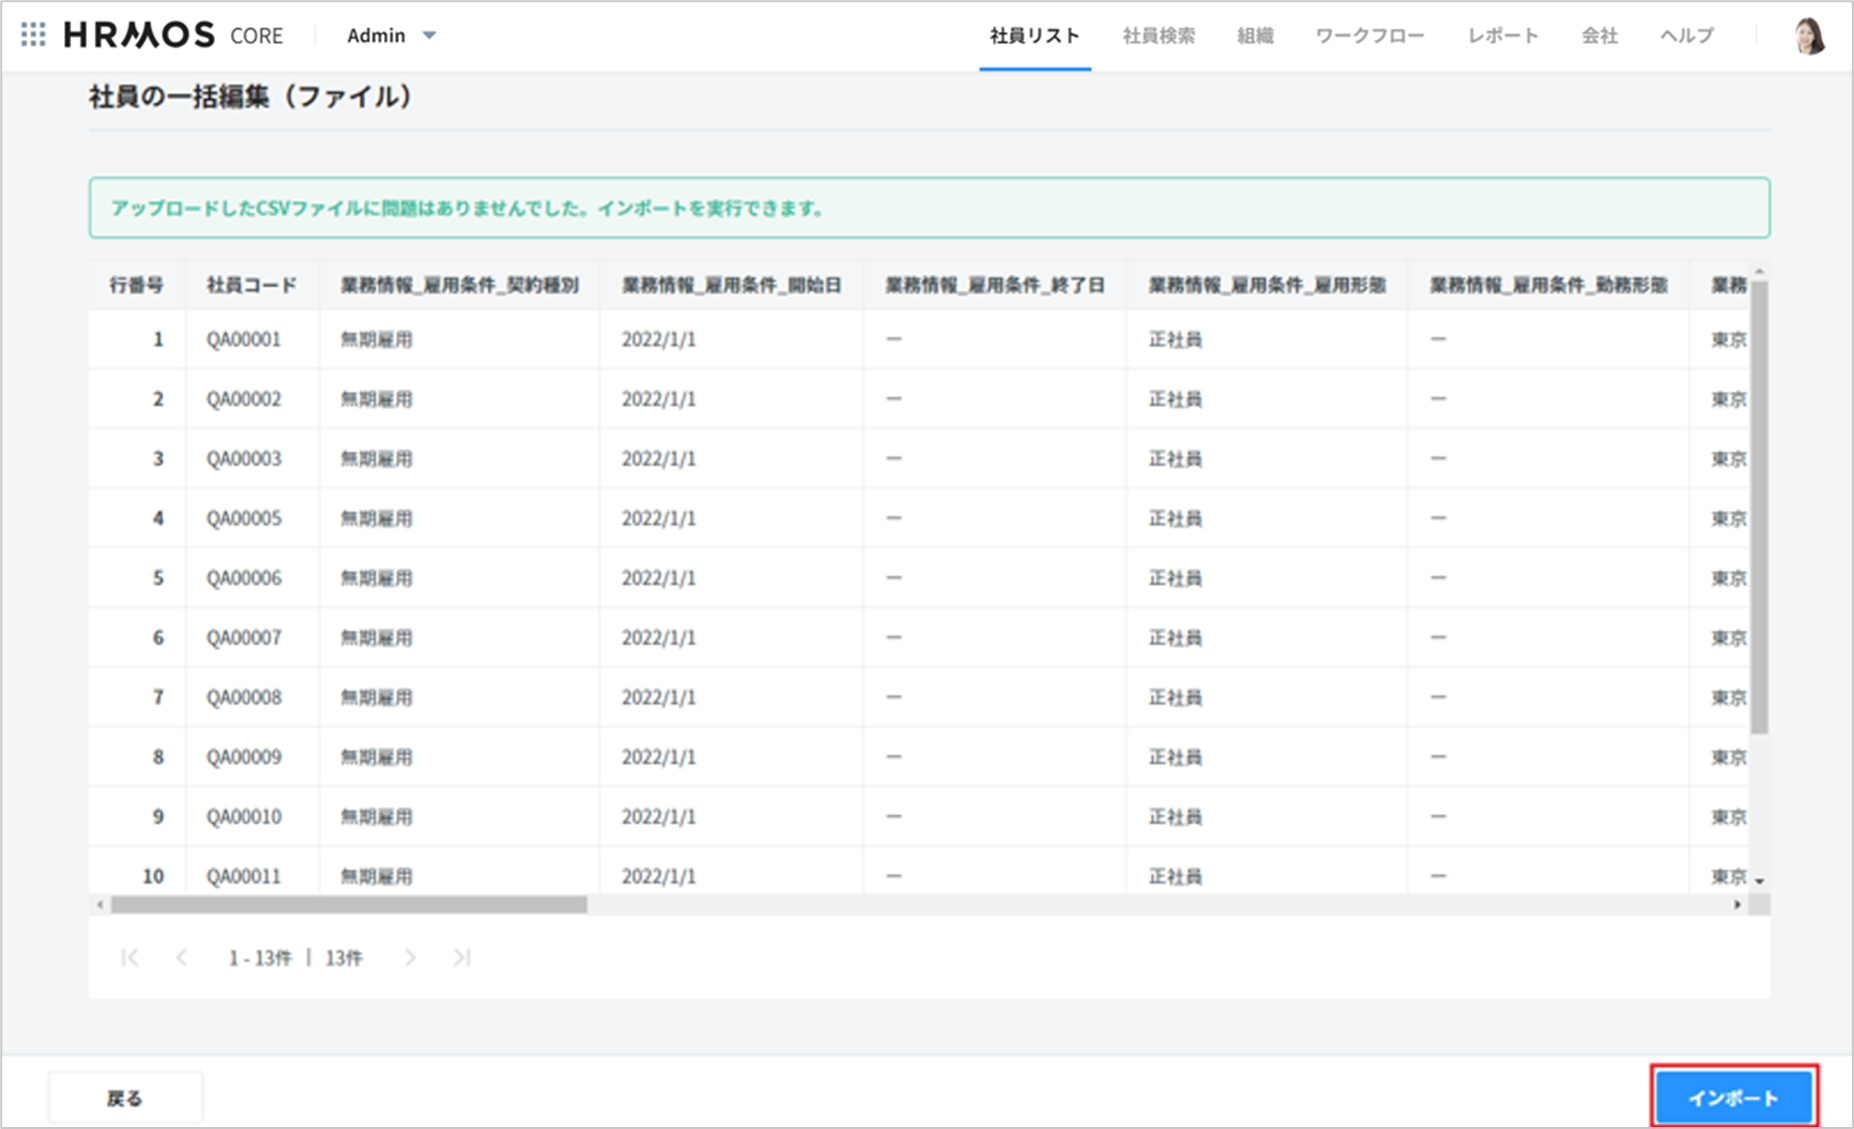This screenshot has height=1129, width=1854.
Task: Click the インポート button
Action: coord(1733,1097)
